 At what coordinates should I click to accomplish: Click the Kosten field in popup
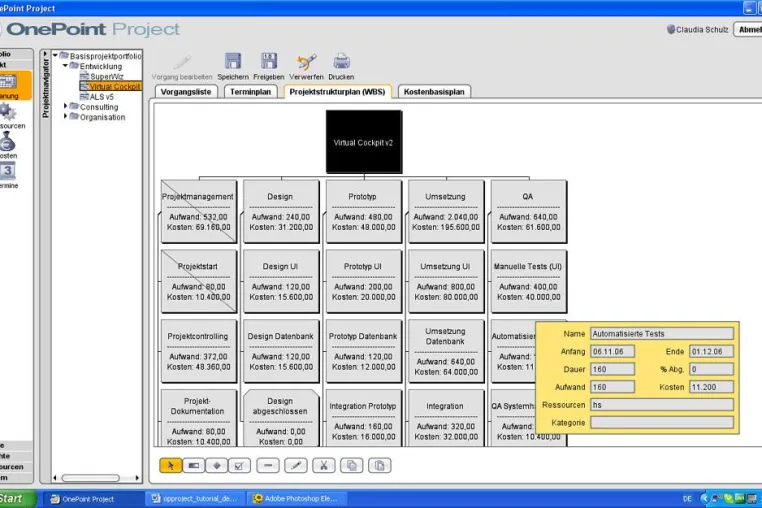[711, 387]
